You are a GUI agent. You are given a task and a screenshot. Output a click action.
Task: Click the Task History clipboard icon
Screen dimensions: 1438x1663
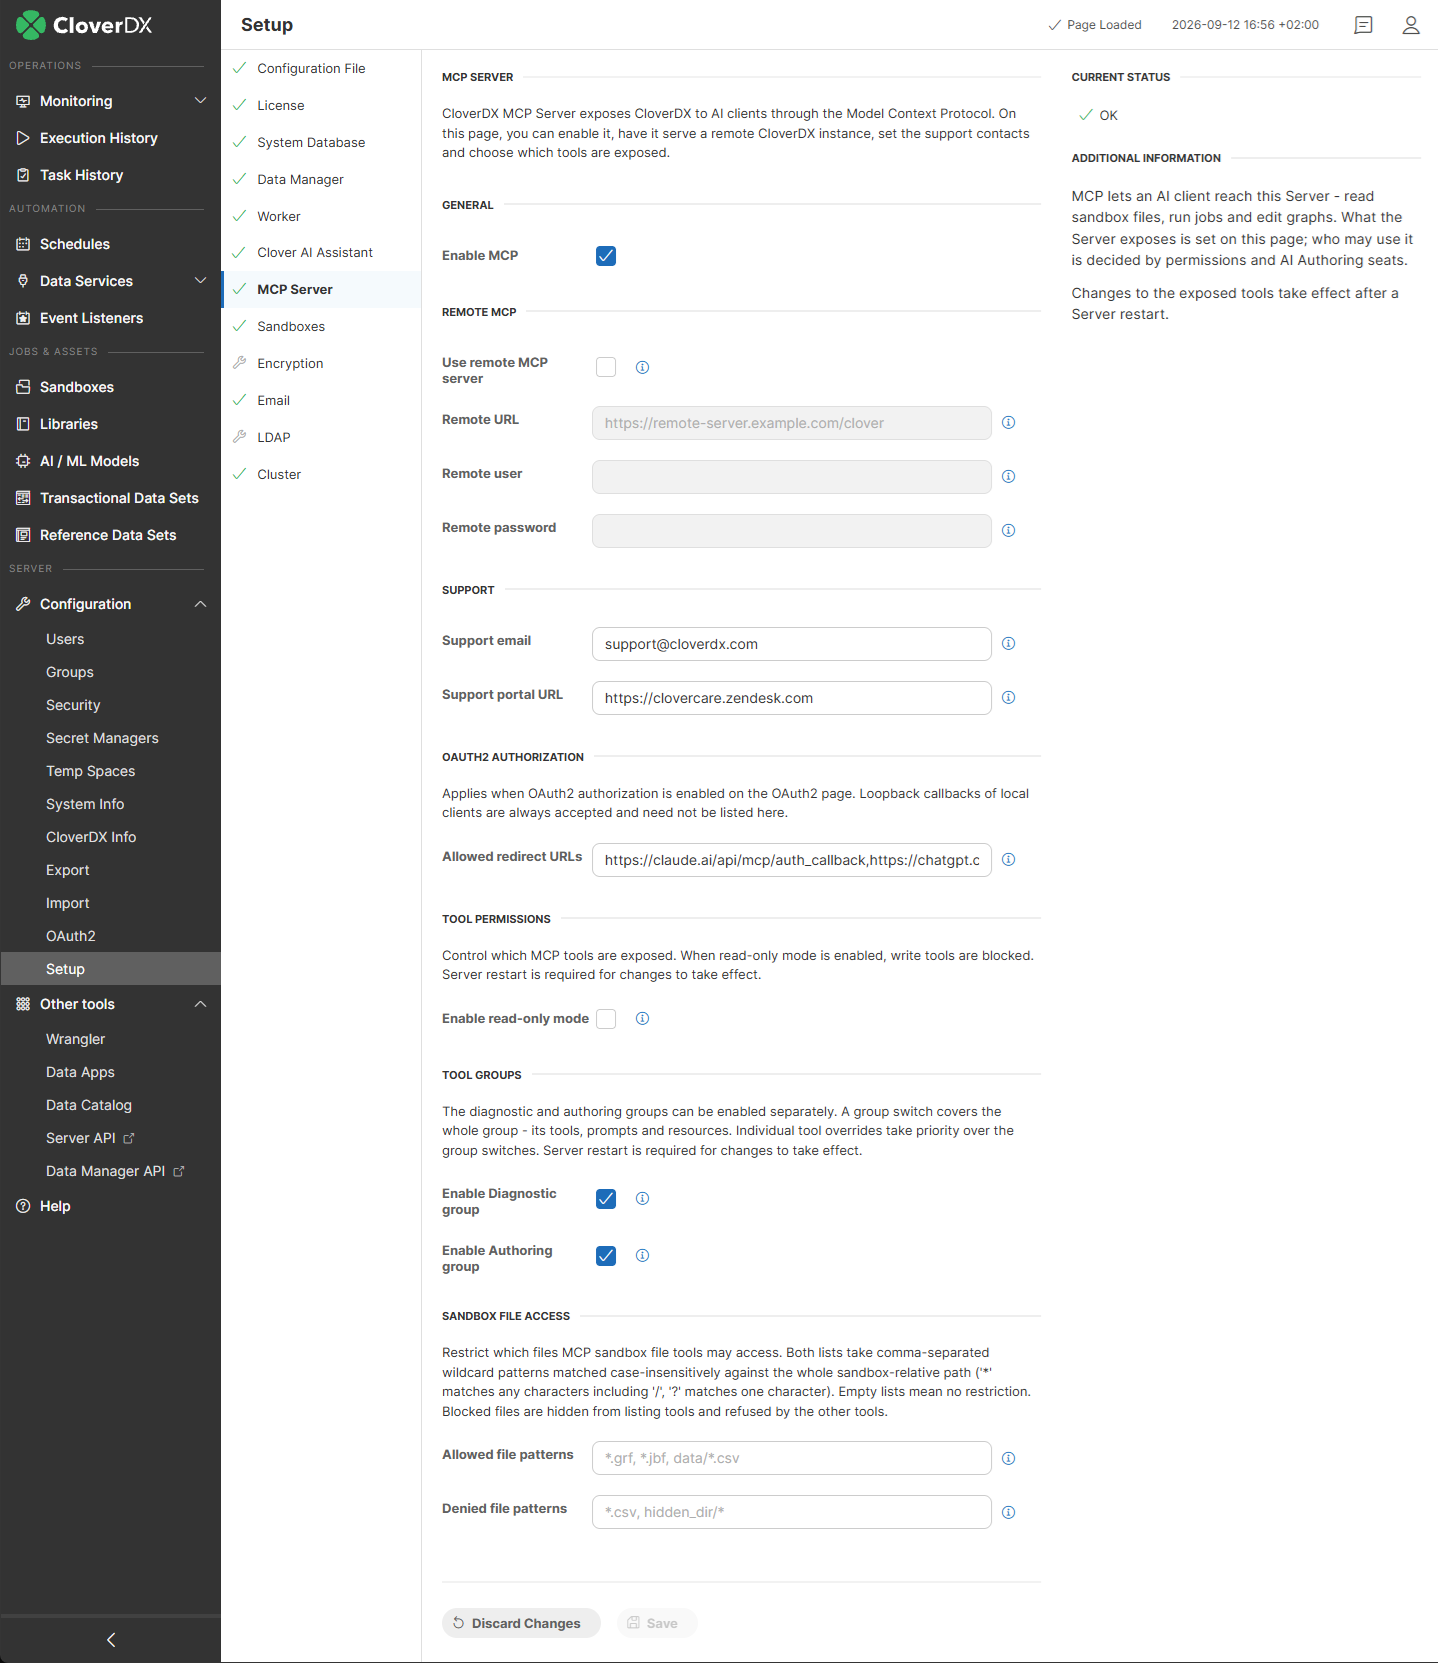23,175
